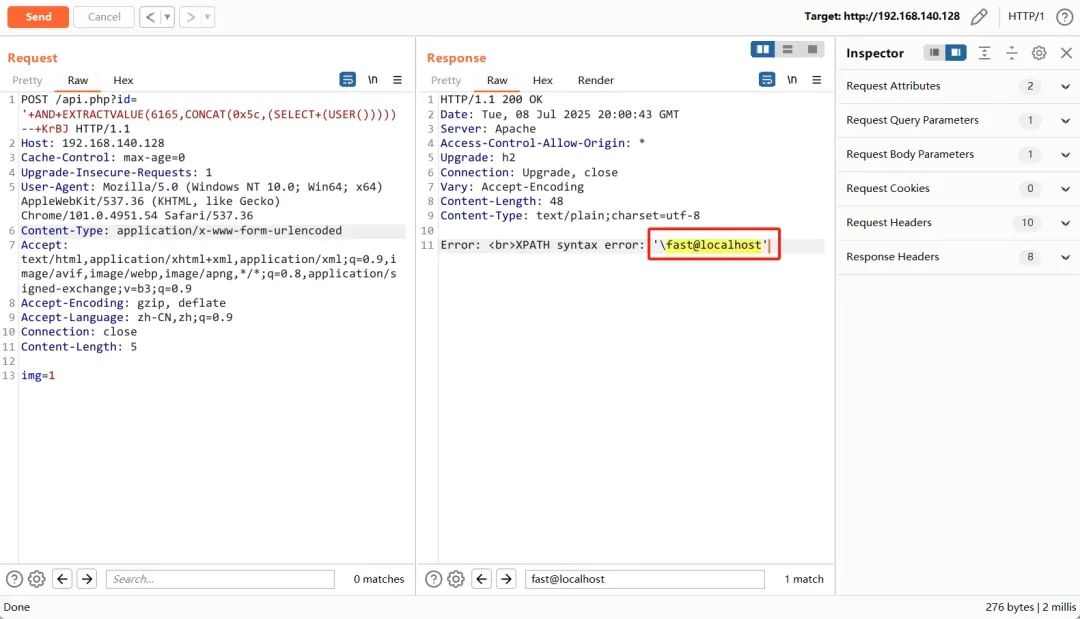Click the HTTP/1.1 200 OK status line
The width and height of the screenshot is (1080, 619).
click(x=491, y=100)
